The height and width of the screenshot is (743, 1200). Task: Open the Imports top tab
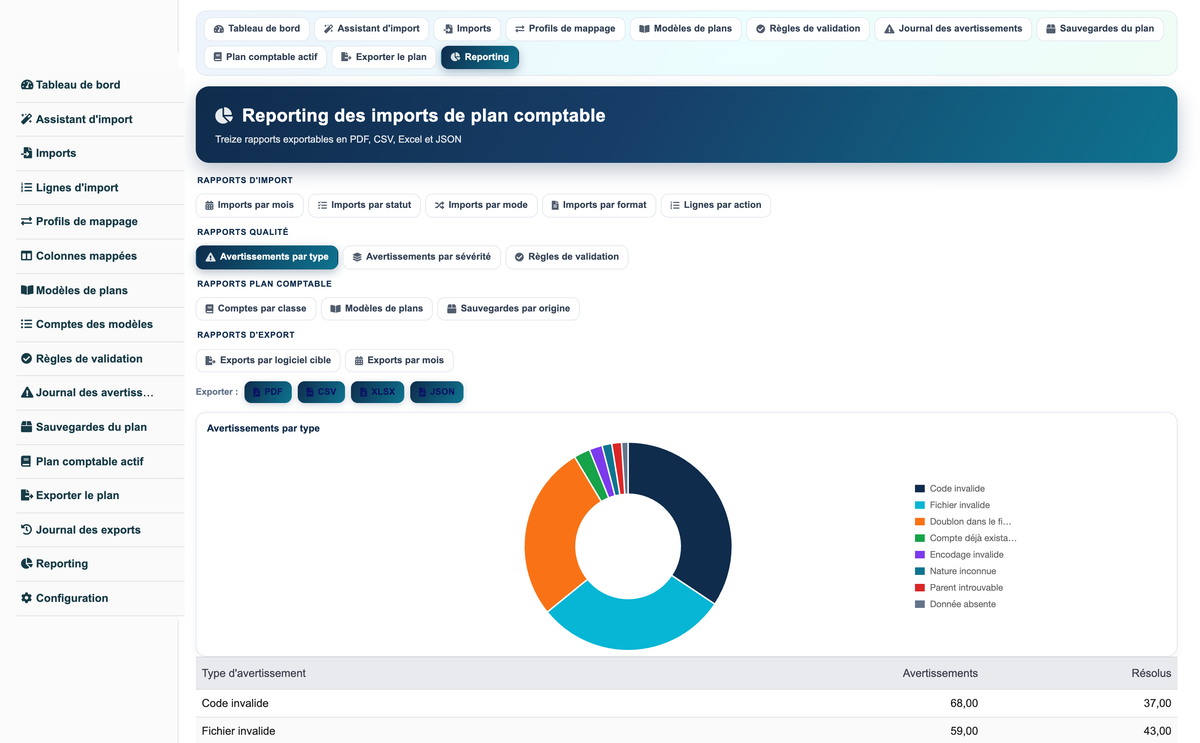coord(467,29)
